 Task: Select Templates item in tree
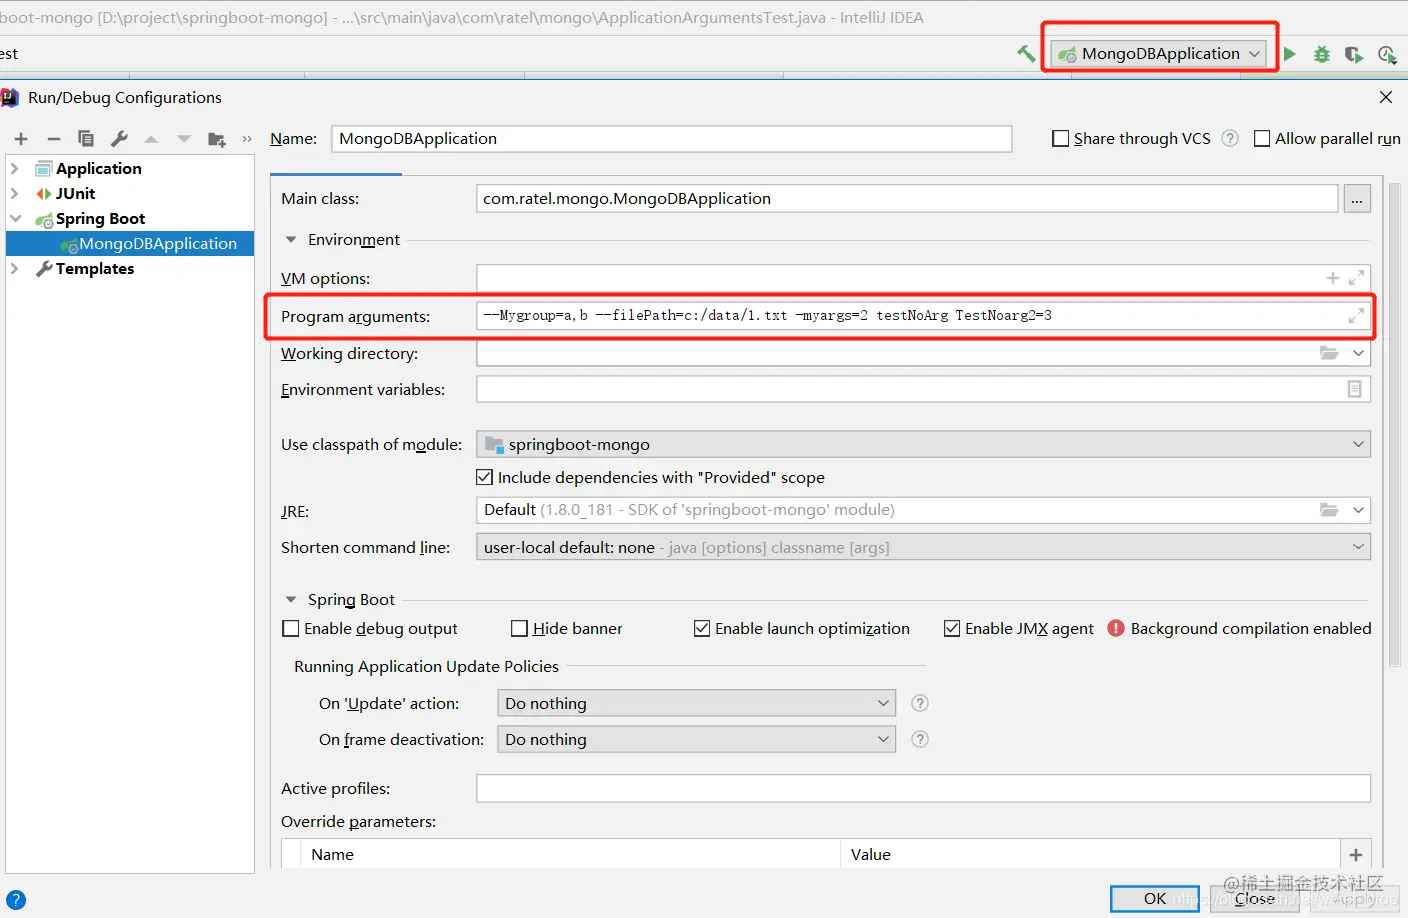(x=95, y=268)
